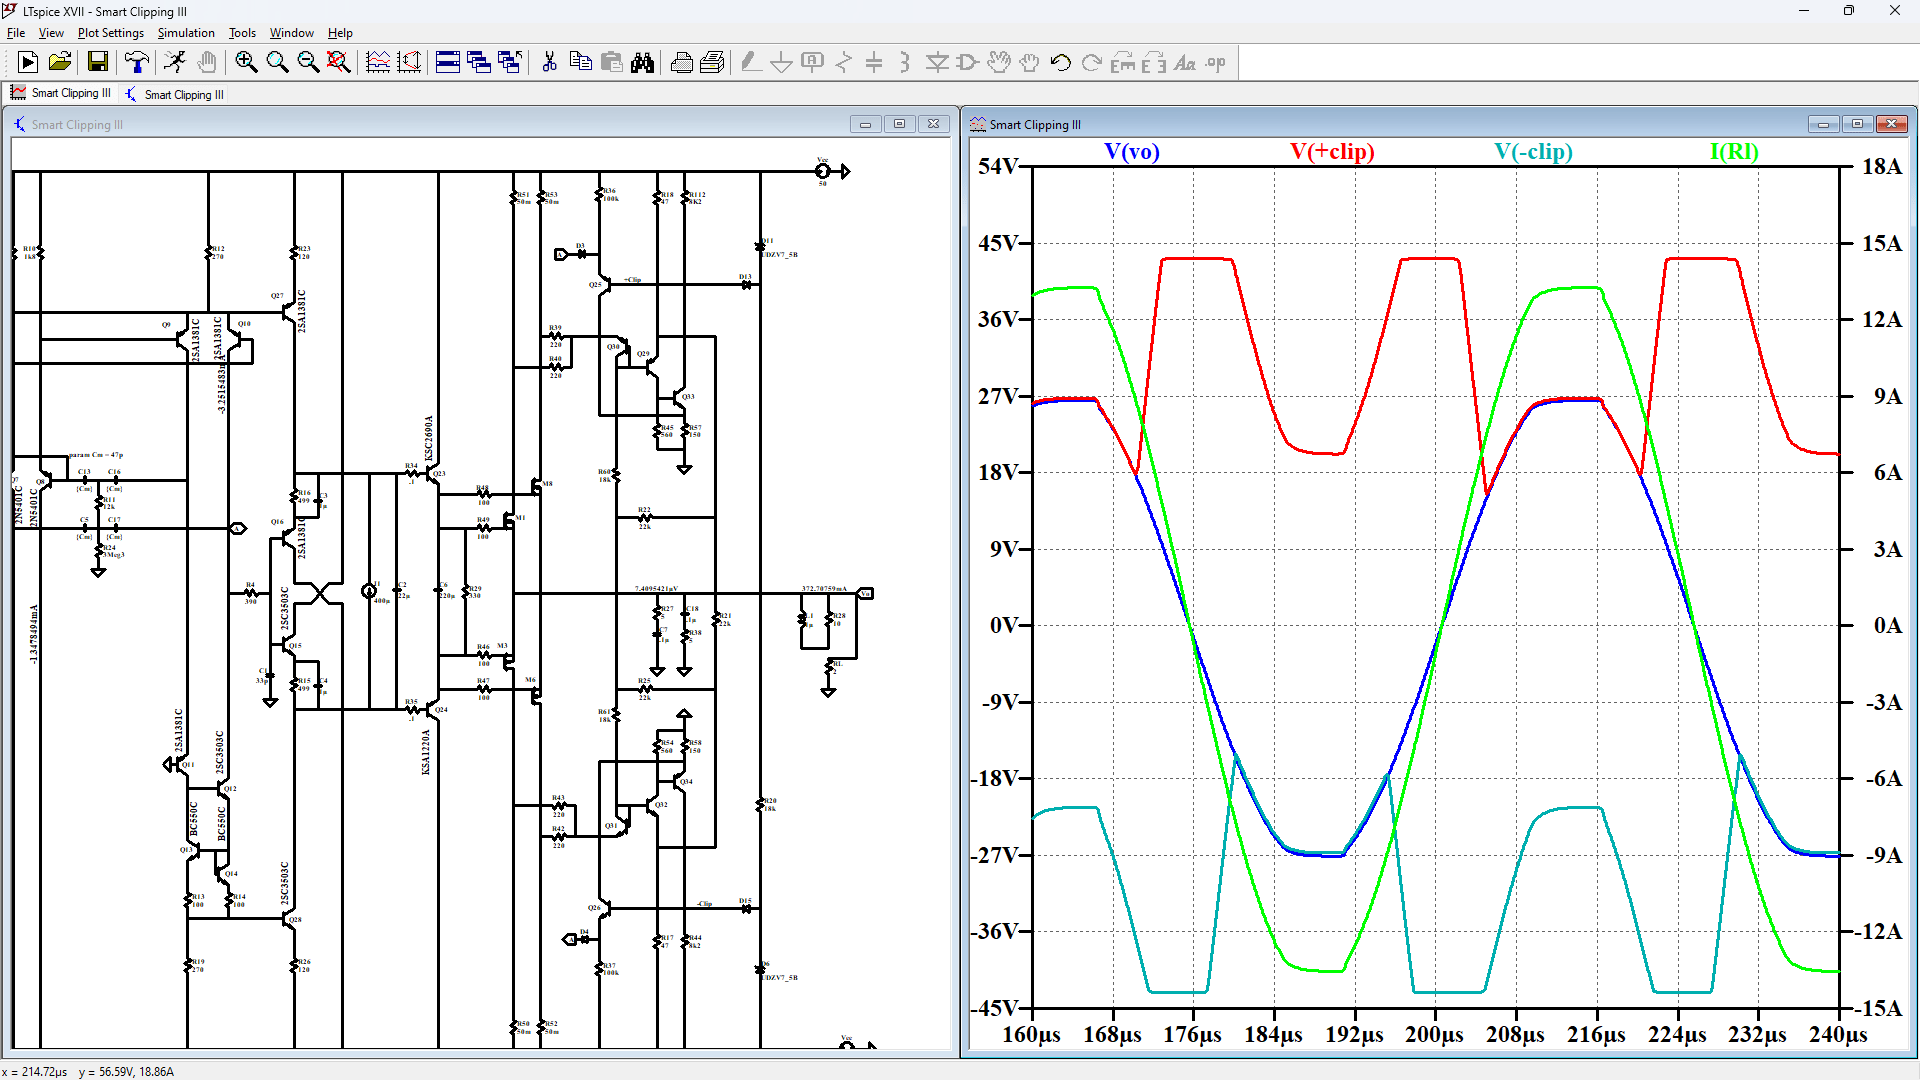Click the -15A right axis label
This screenshot has width=1920, height=1080.
pos(1878,1008)
